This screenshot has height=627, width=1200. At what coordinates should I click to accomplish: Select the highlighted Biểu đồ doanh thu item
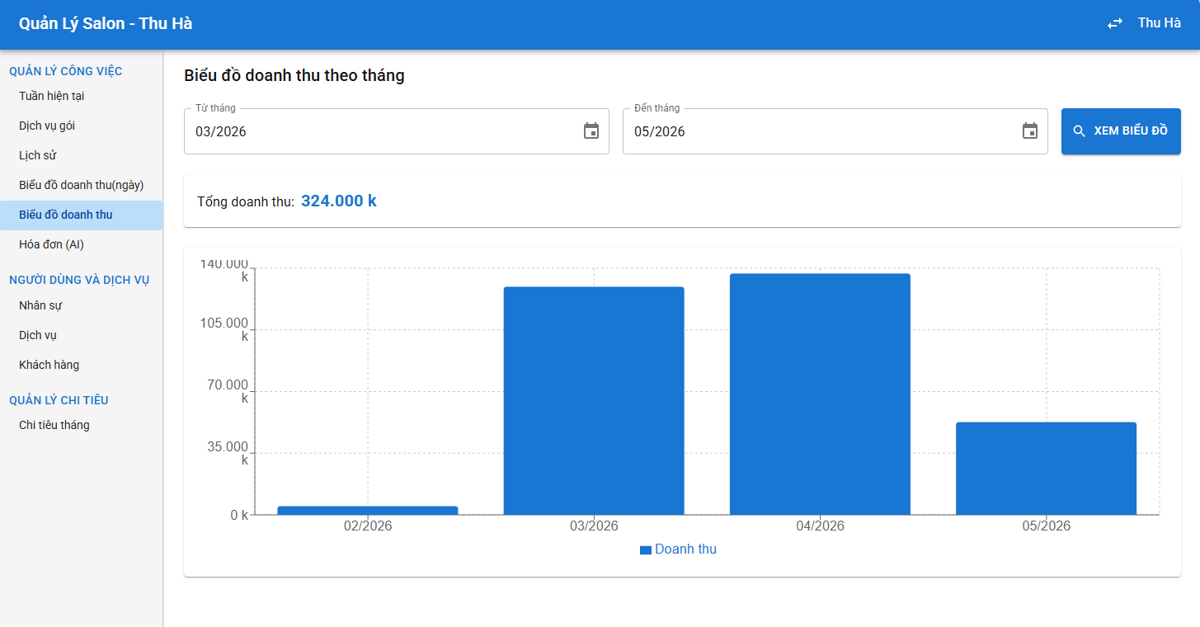tap(81, 215)
